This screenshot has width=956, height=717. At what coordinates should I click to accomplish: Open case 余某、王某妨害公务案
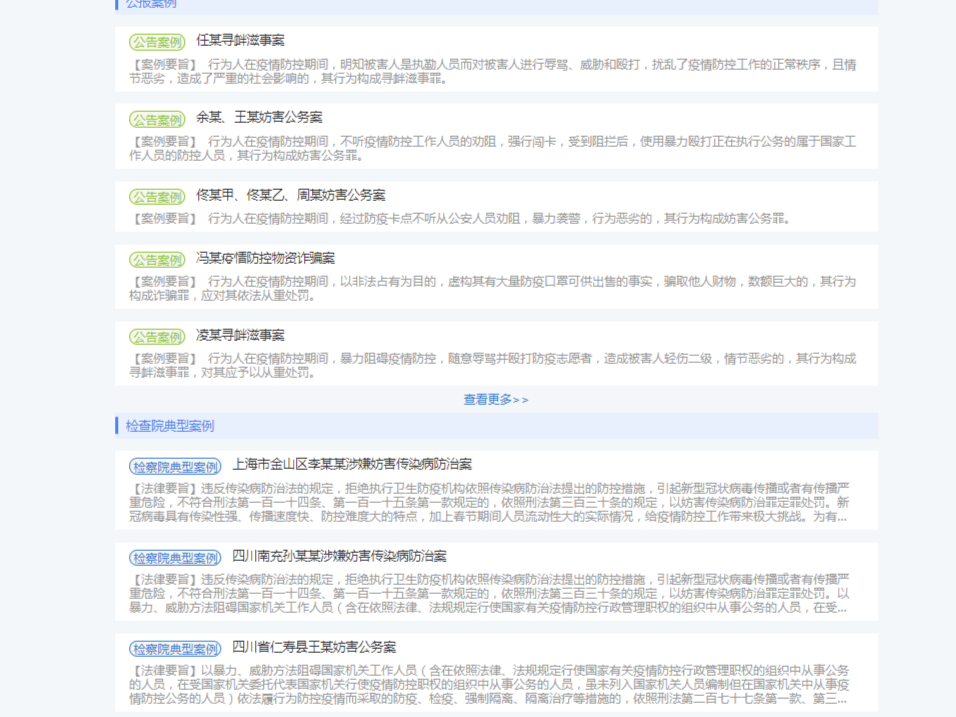(x=259, y=117)
